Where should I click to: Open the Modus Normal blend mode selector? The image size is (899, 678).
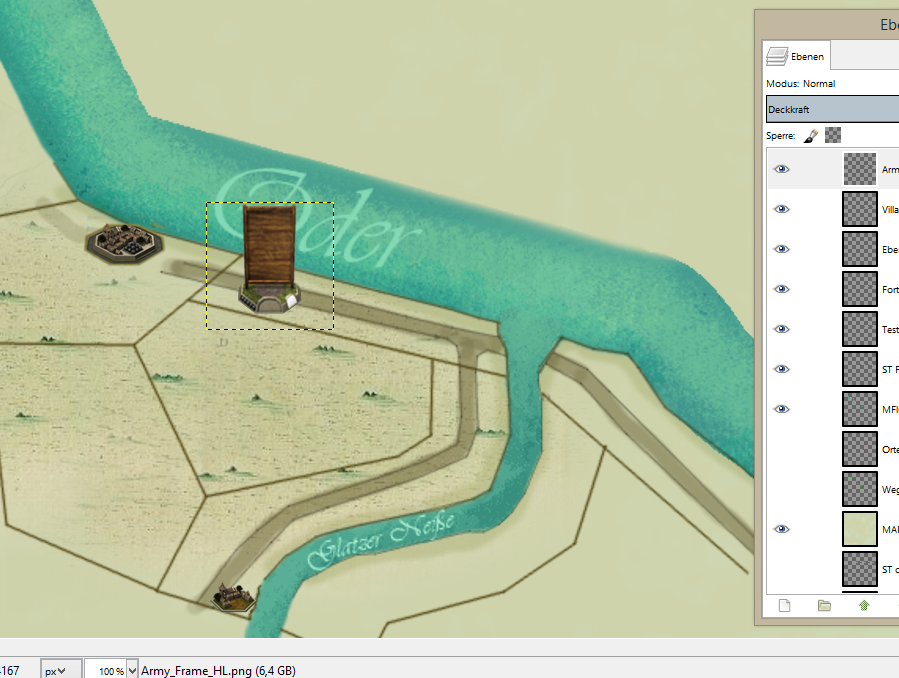coord(830,84)
